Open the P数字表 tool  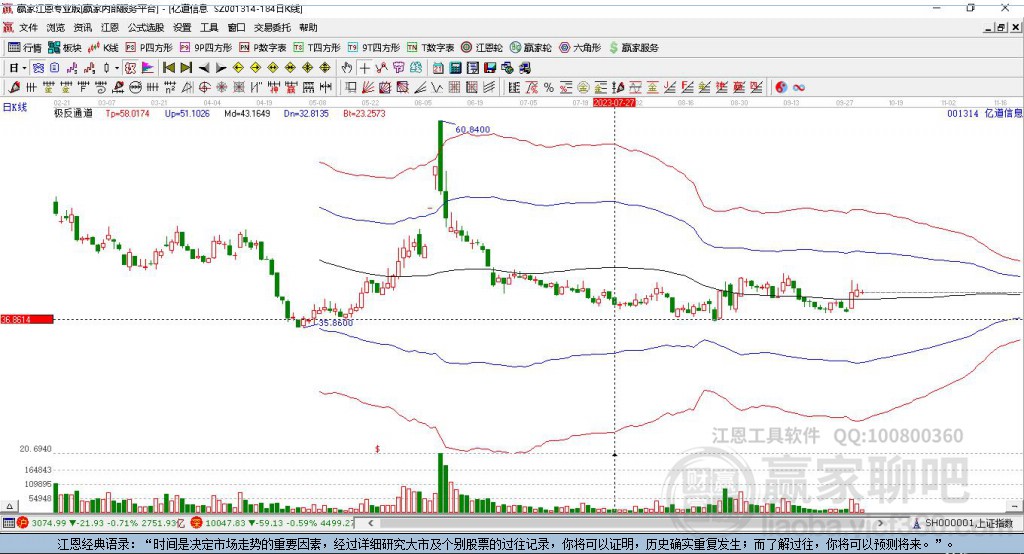pyautogui.click(x=263, y=48)
